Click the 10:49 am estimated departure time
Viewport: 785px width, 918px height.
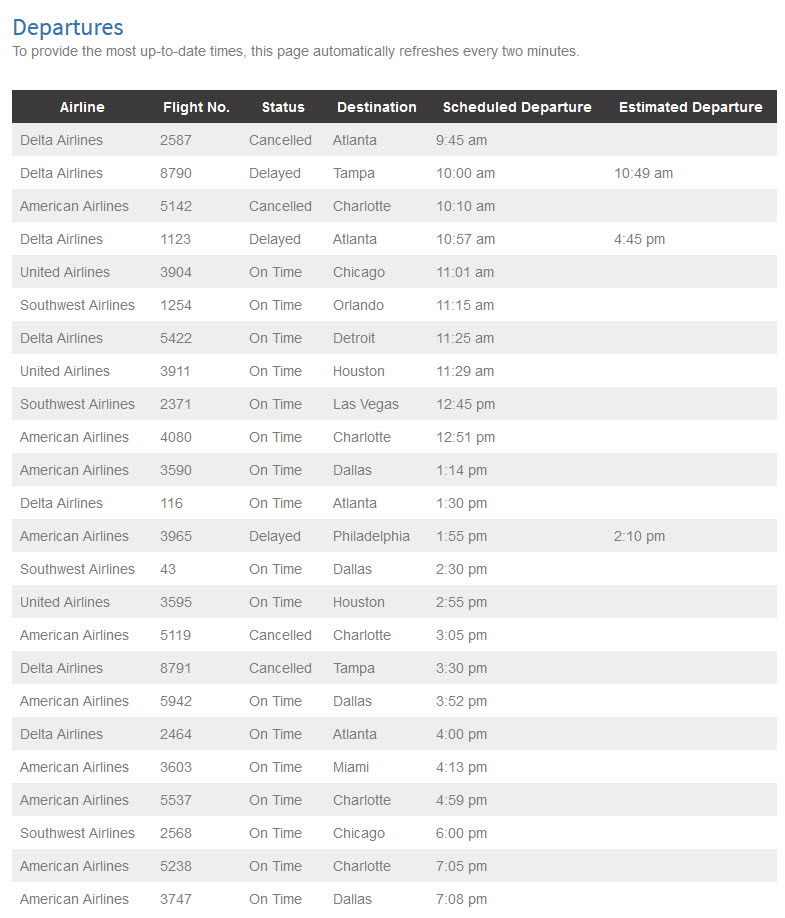(643, 173)
